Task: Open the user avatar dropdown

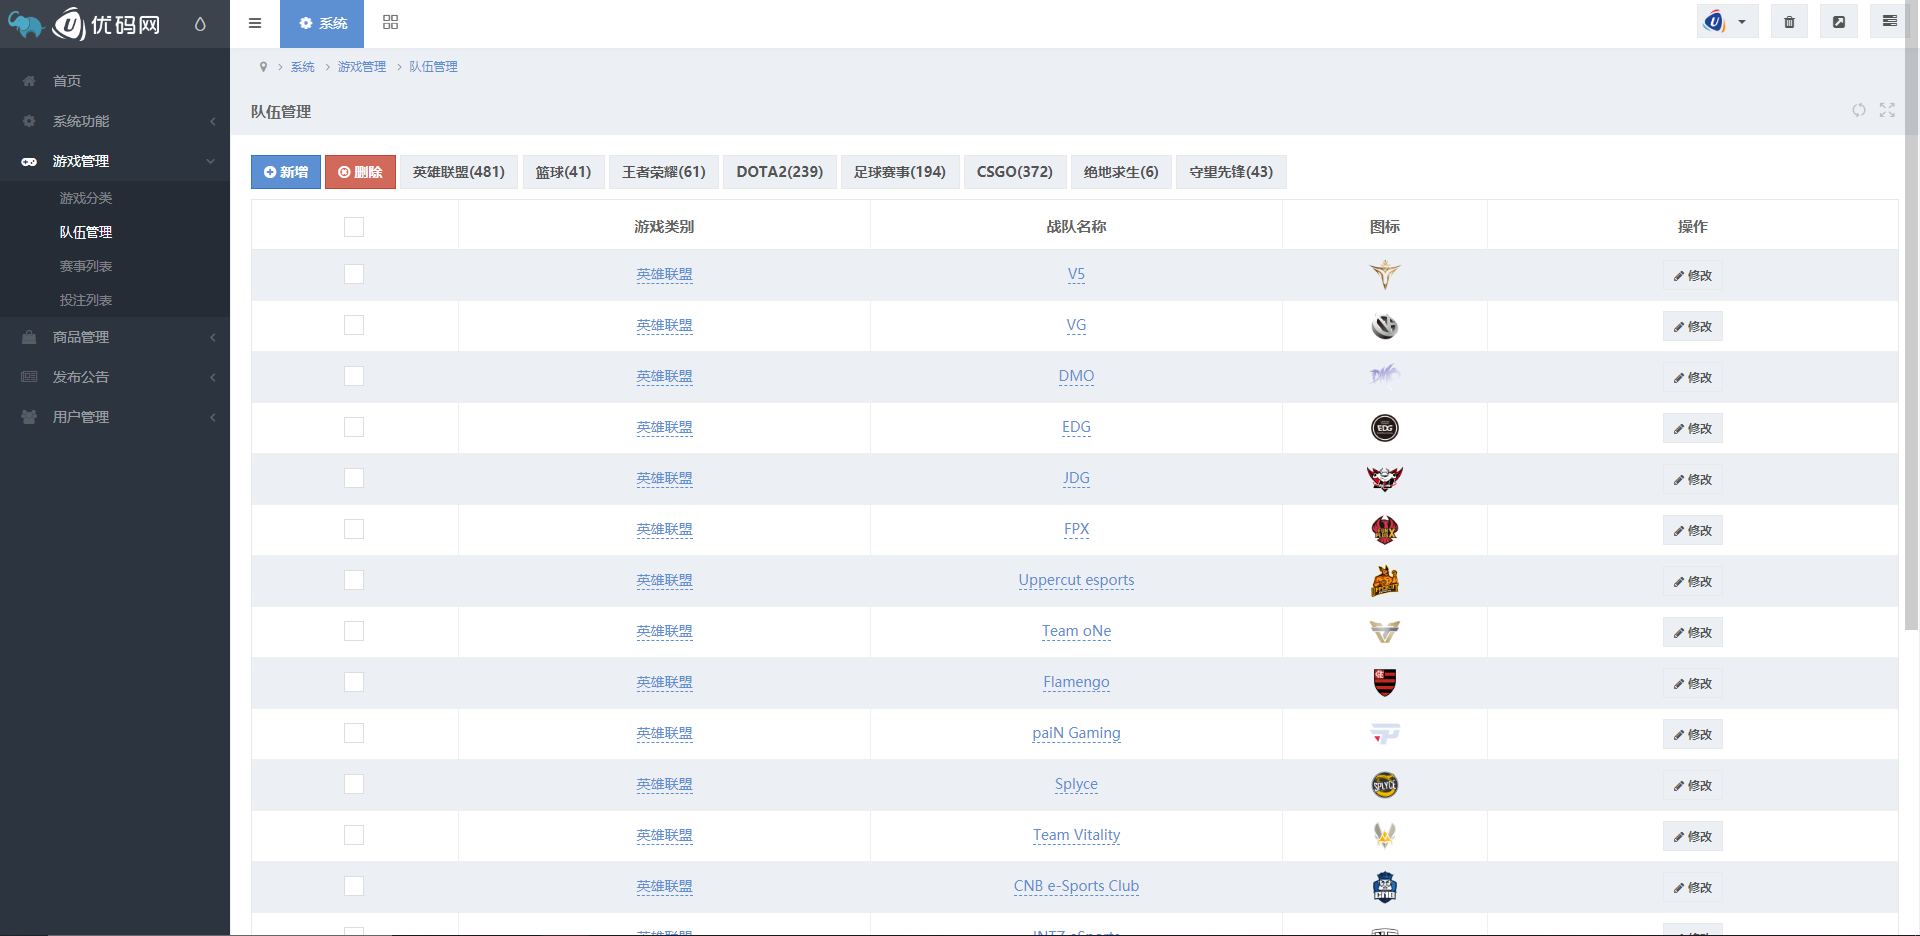Action: tap(1727, 22)
